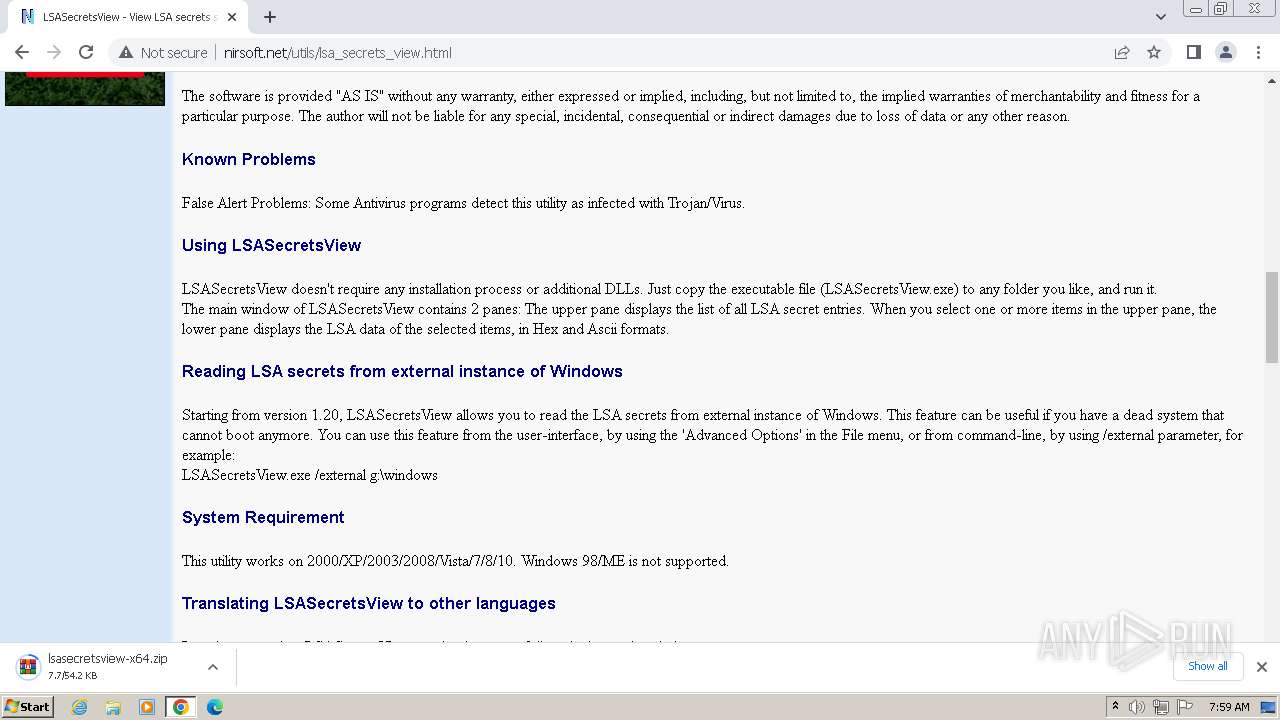Open Action Center flag icon
Screen dimensions: 1280x720
point(1185,707)
